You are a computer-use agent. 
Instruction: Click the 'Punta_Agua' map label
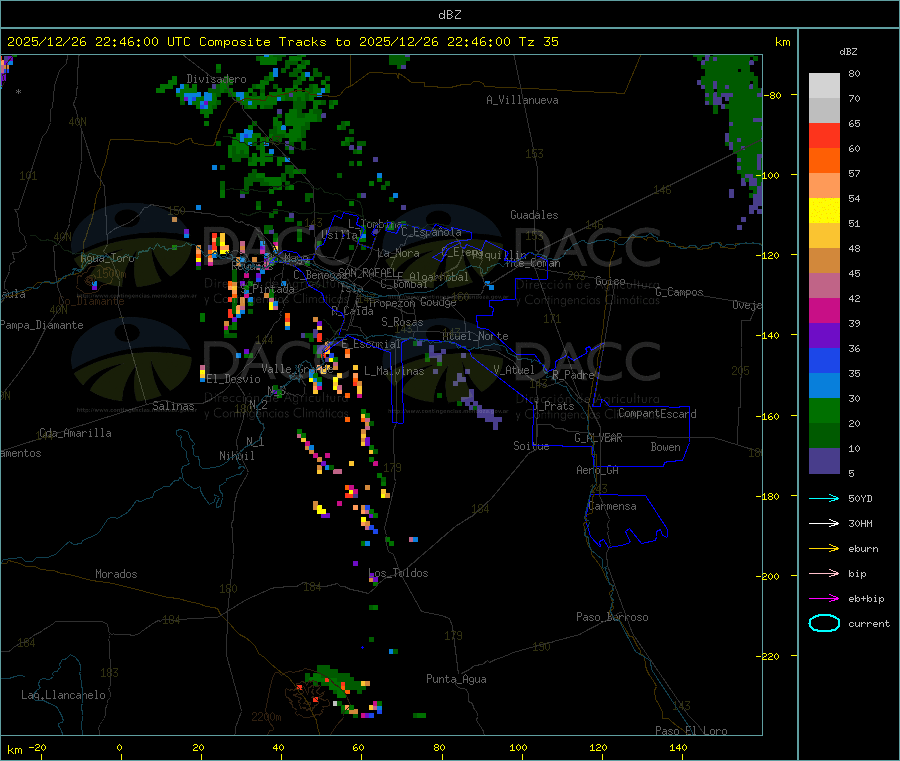click(x=456, y=679)
